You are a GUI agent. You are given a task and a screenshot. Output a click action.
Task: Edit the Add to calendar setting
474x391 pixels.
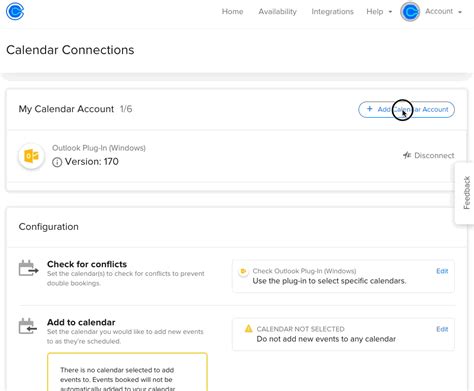point(442,329)
